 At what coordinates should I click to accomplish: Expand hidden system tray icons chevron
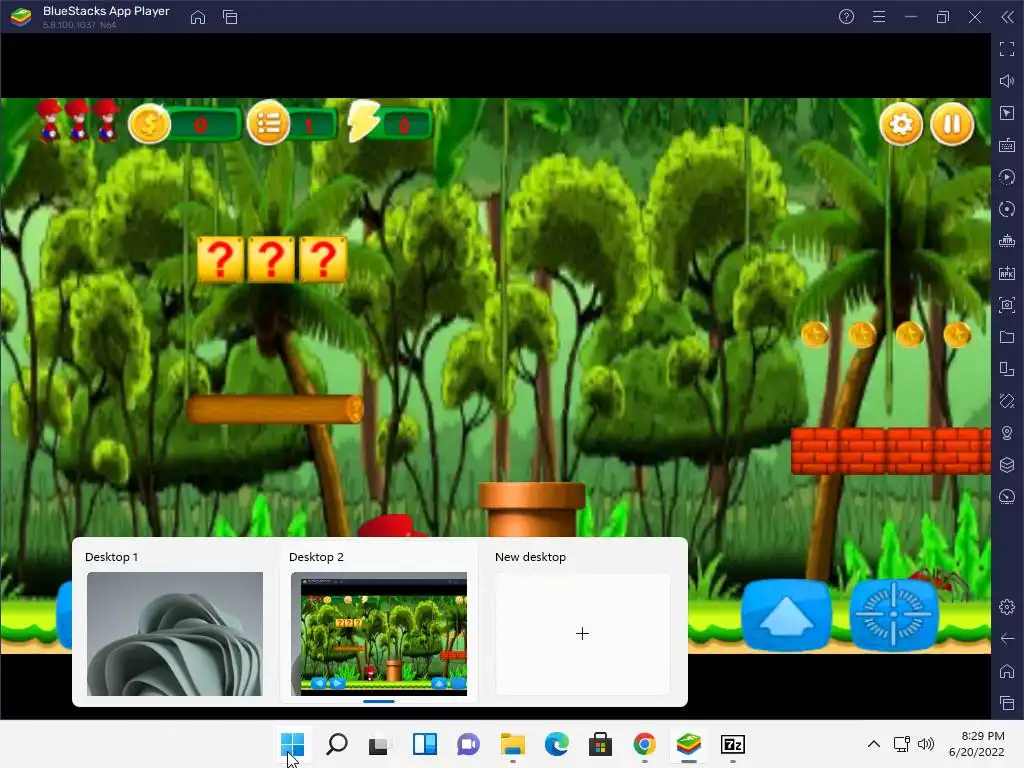tap(874, 744)
